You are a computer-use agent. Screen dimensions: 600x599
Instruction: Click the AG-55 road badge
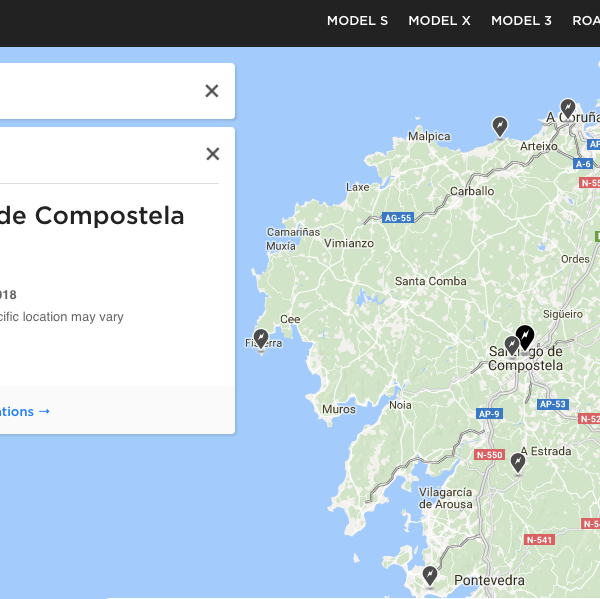point(398,218)
